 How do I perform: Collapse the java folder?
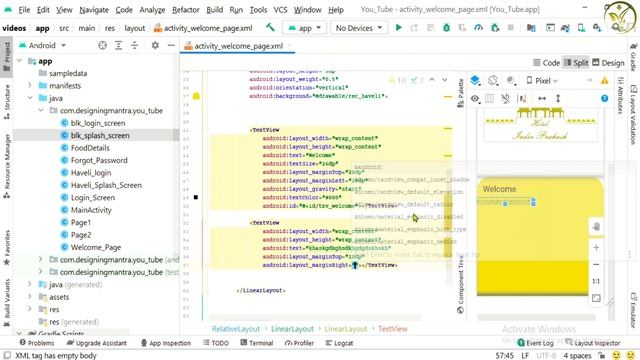(30, 98)
